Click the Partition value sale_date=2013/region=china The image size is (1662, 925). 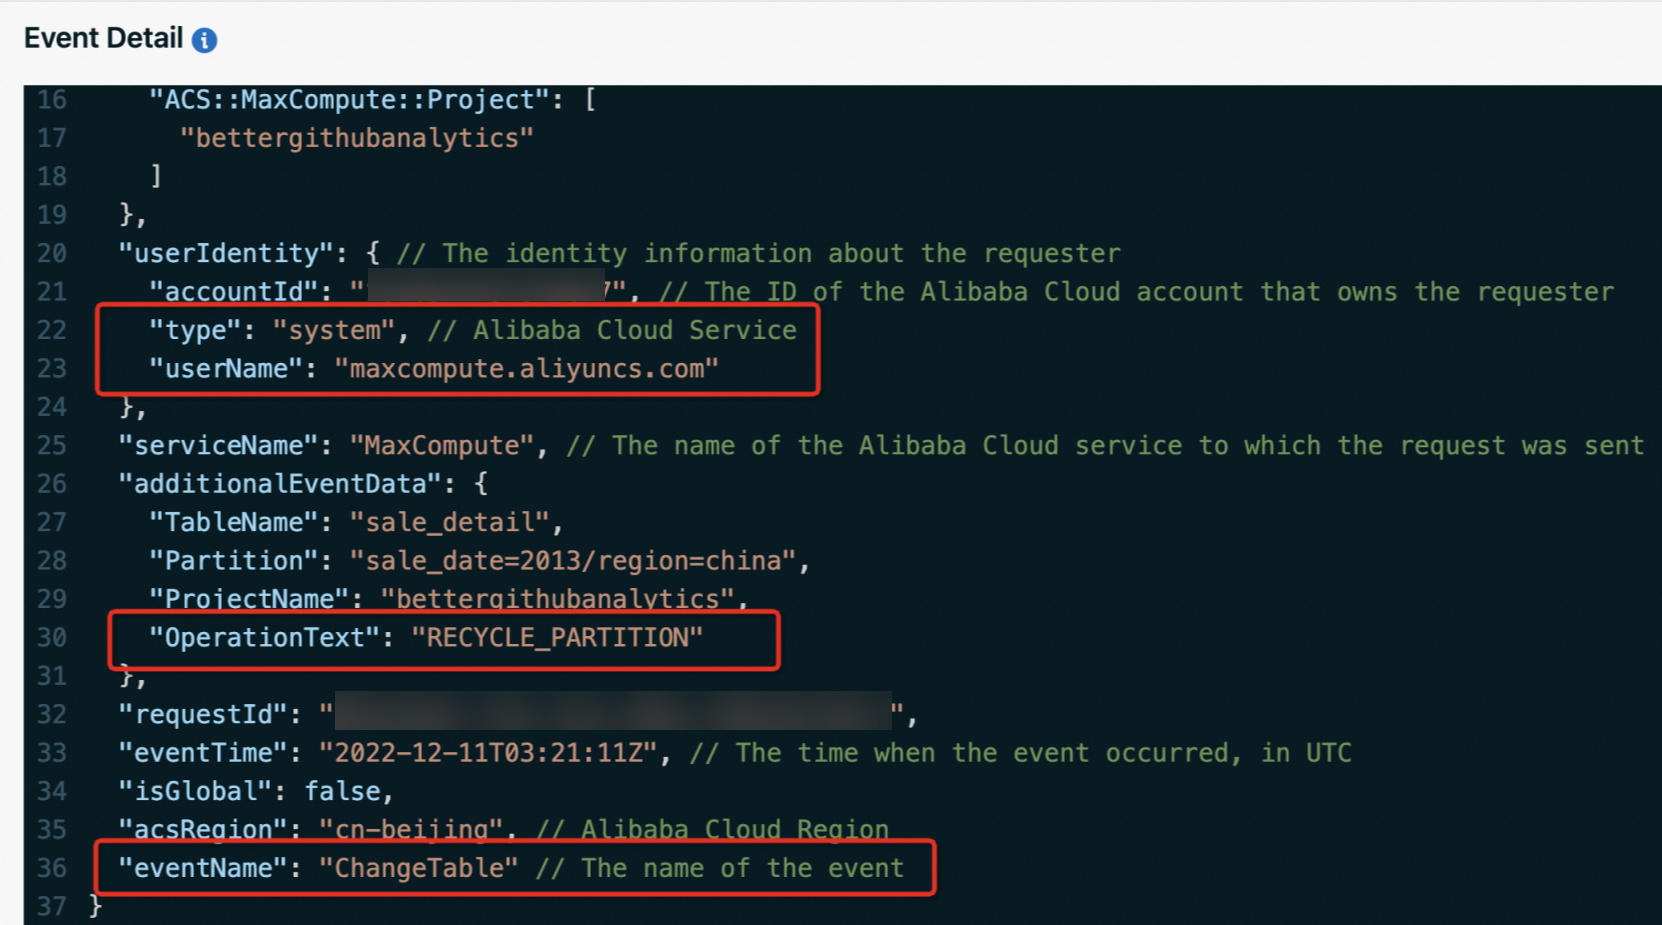tap(572, 561)
